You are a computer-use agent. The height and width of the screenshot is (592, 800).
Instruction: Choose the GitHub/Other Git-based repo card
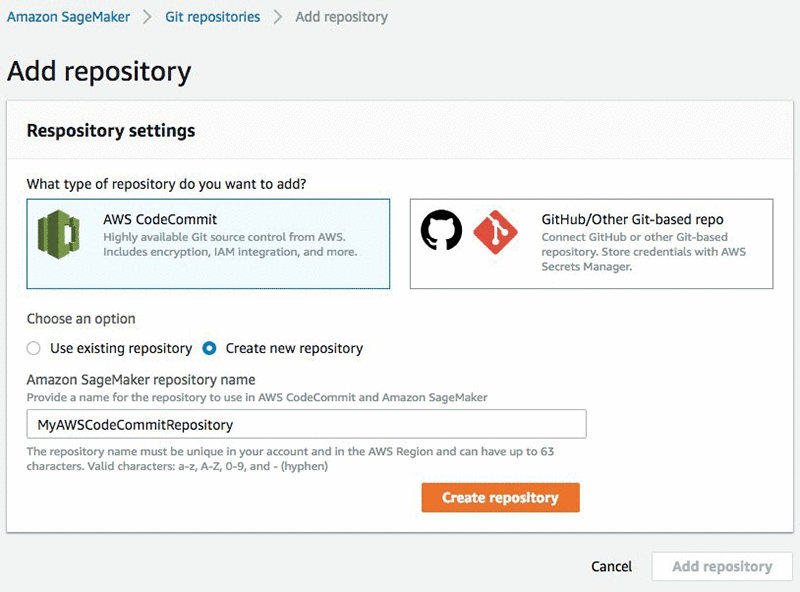click(591, 244)
